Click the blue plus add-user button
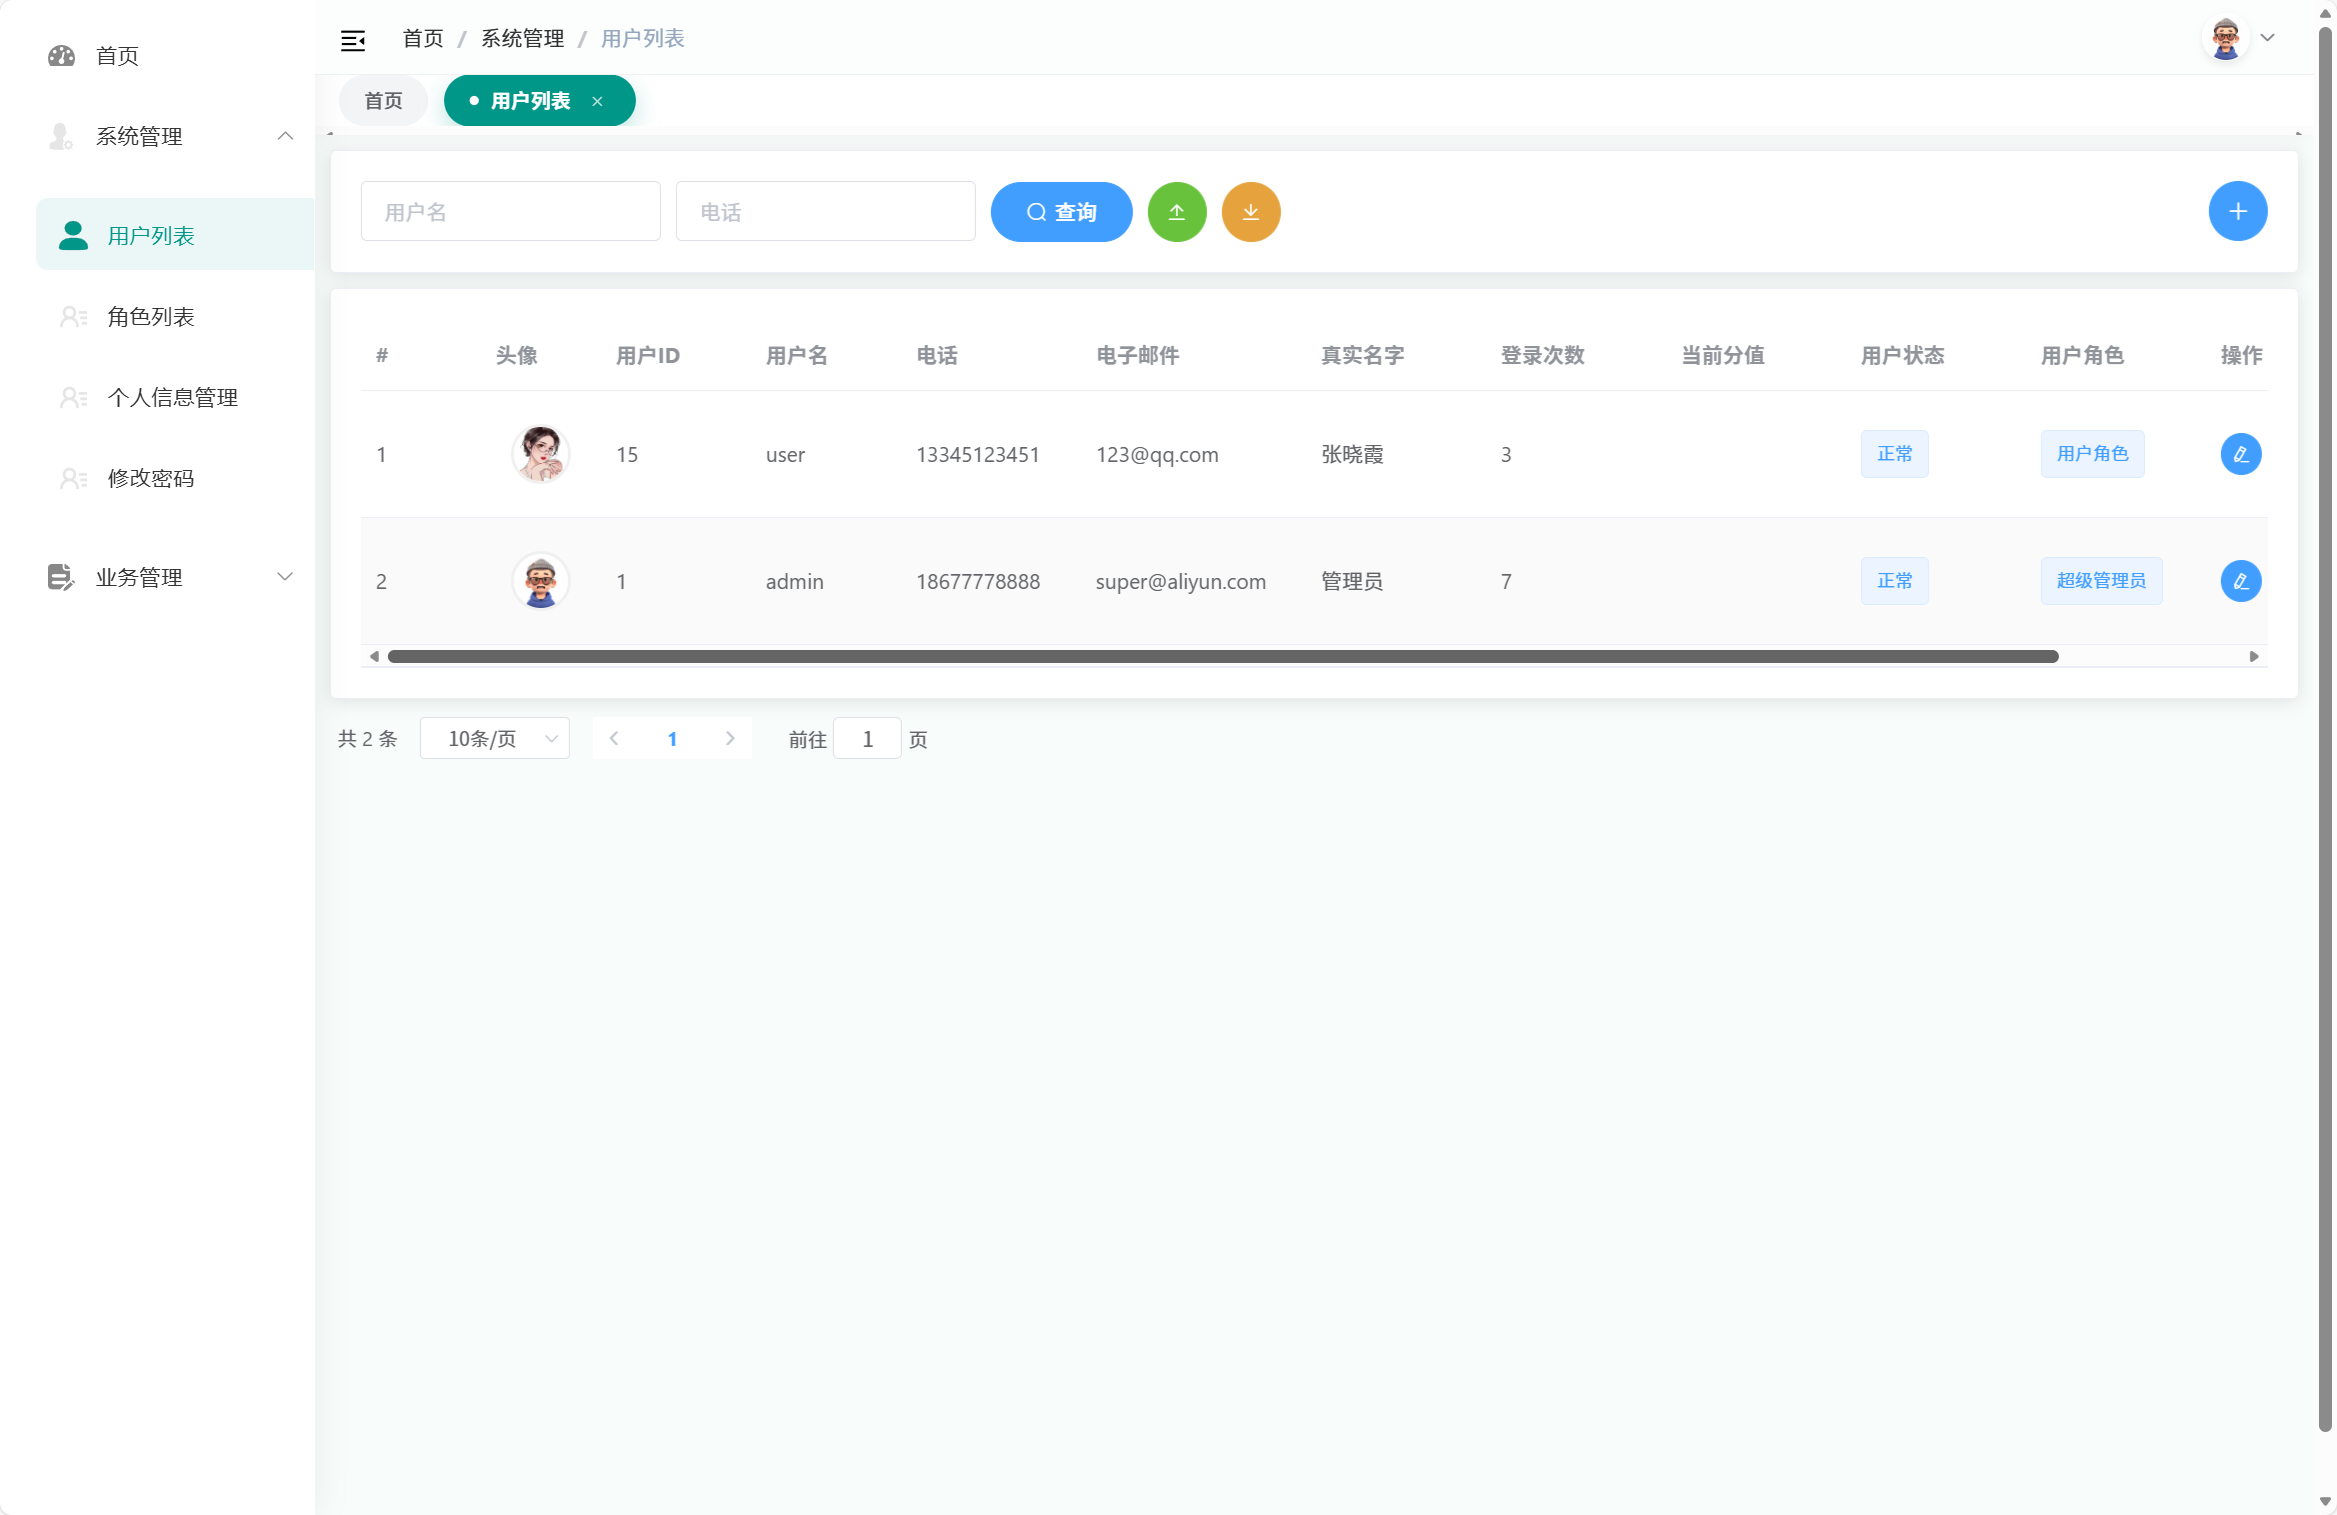 pyautogui.click(x=2237, y=211)
